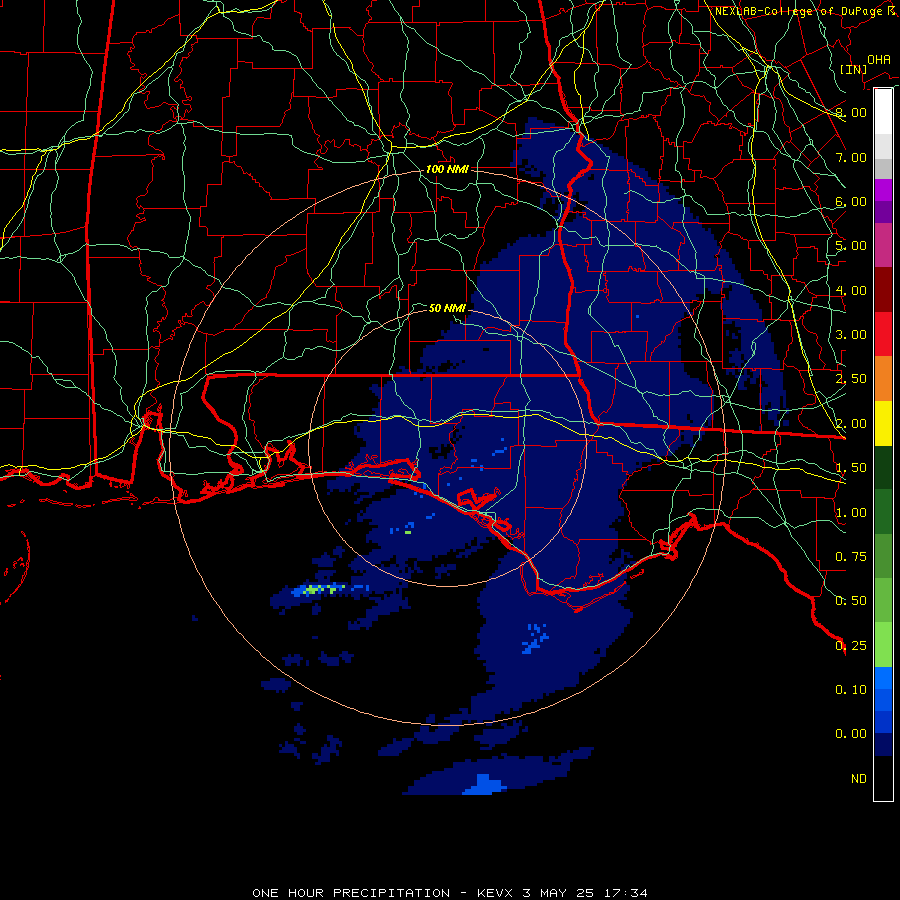This screenshot has width=900, height=900.
Task: Click the 50 NMI range ring label
Action: pyautogui.click(x=447, y=308)
